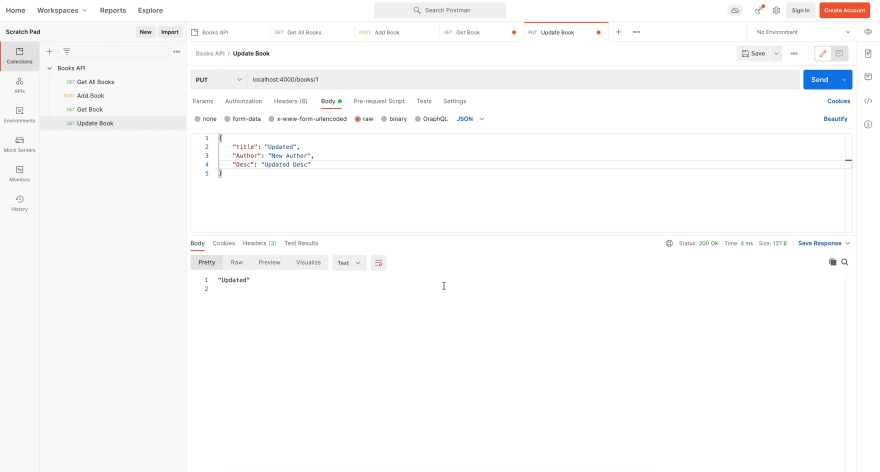Click the request URL input field
This screenshot has height=472, width=880.
point(523,80)
